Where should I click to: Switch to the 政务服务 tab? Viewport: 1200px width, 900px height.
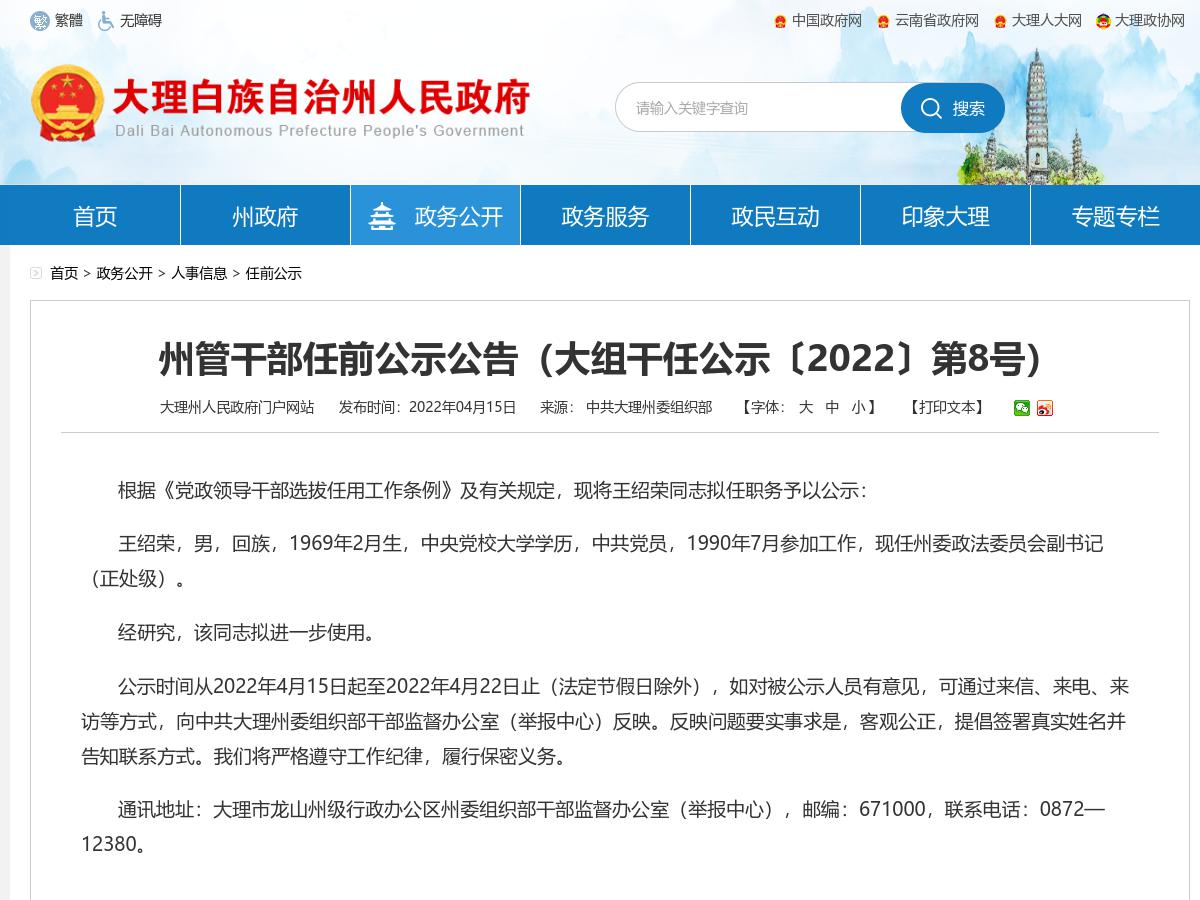pyautogui.click(x=604, y=214)
